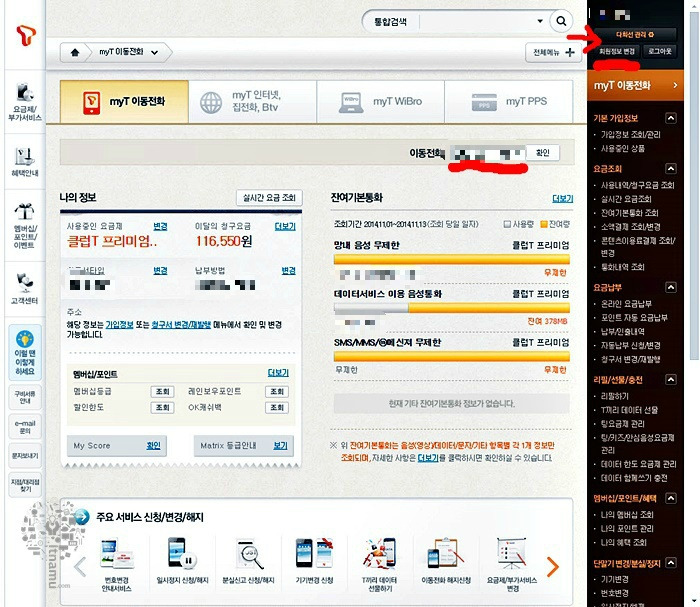
Task: Collapse the 리필/선물/충전 section
Action: pos(671,380)
